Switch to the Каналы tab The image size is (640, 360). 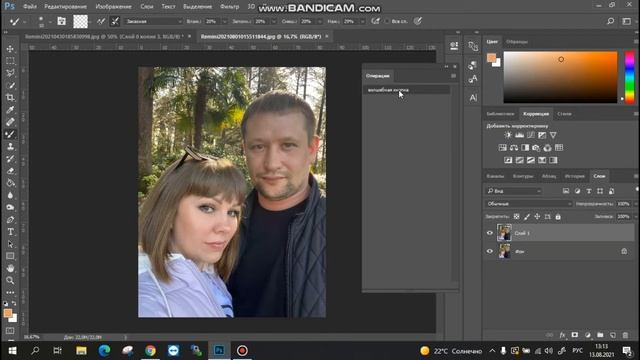tap(495, 176)
